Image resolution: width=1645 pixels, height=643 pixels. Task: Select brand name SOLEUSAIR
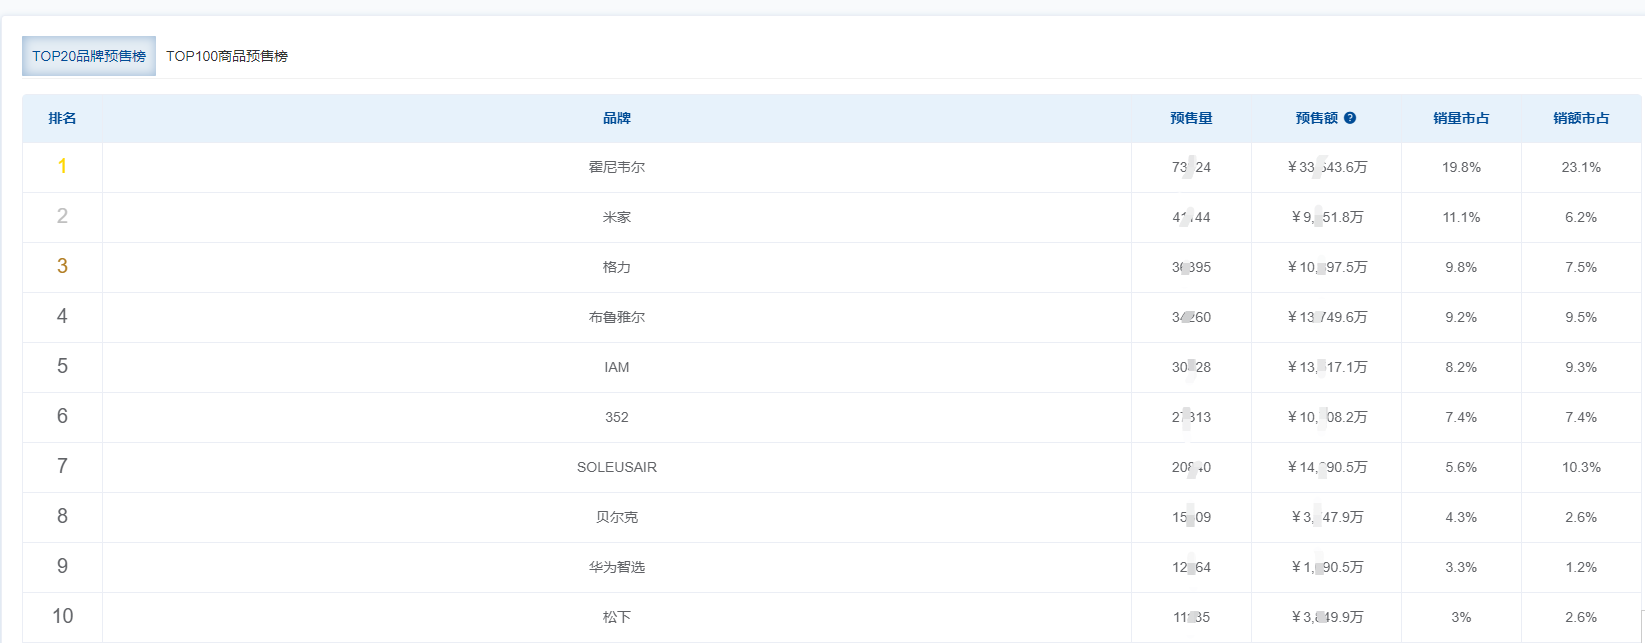(617, 467)
